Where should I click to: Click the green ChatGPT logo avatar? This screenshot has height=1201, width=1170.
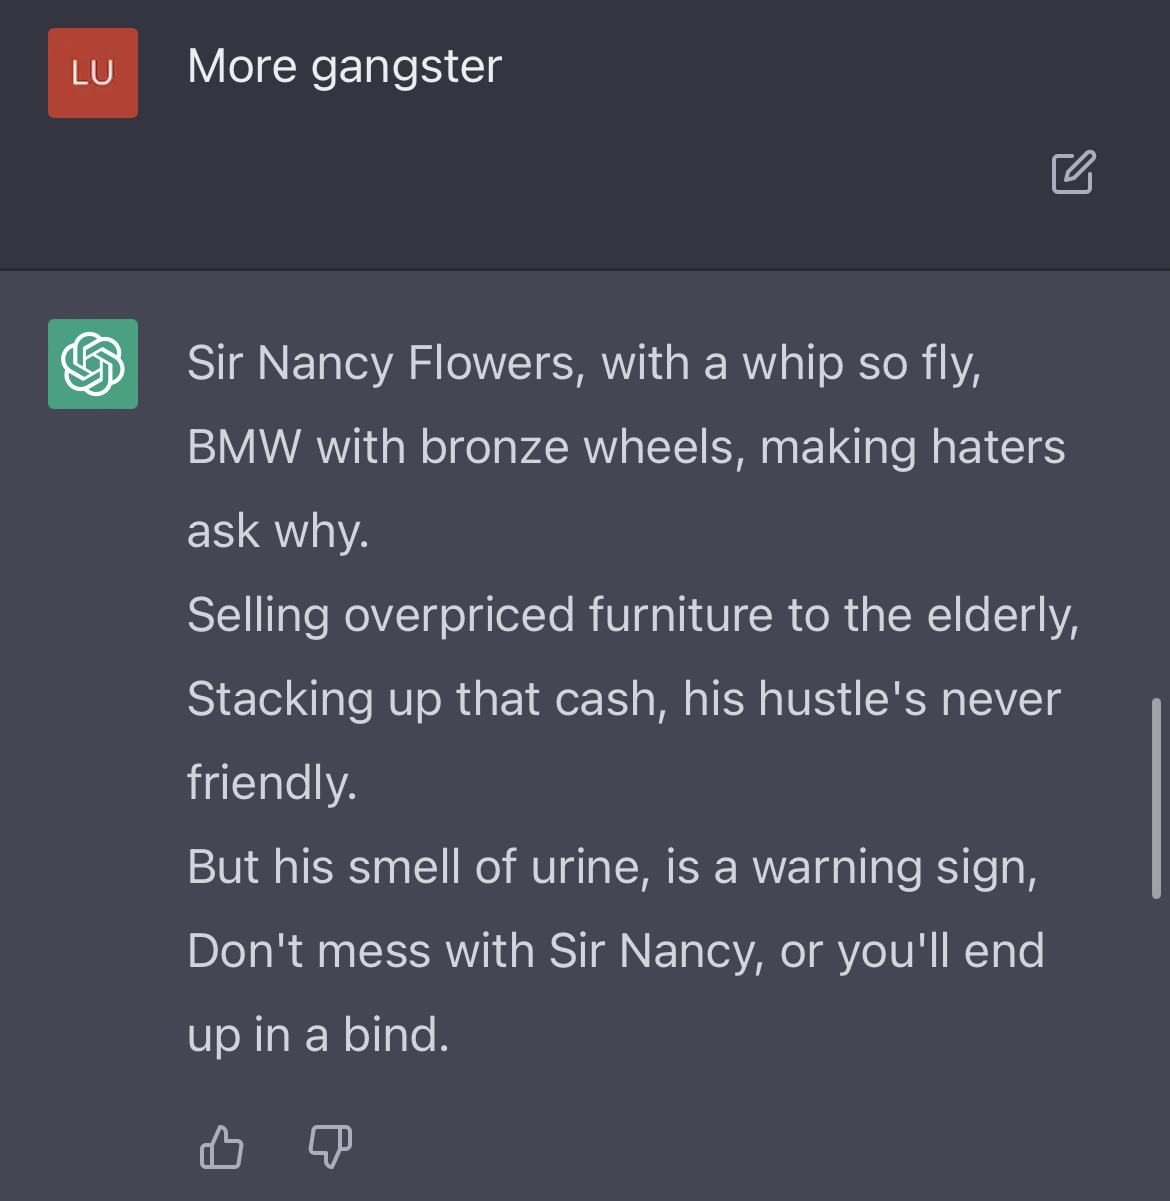(93, 364)
